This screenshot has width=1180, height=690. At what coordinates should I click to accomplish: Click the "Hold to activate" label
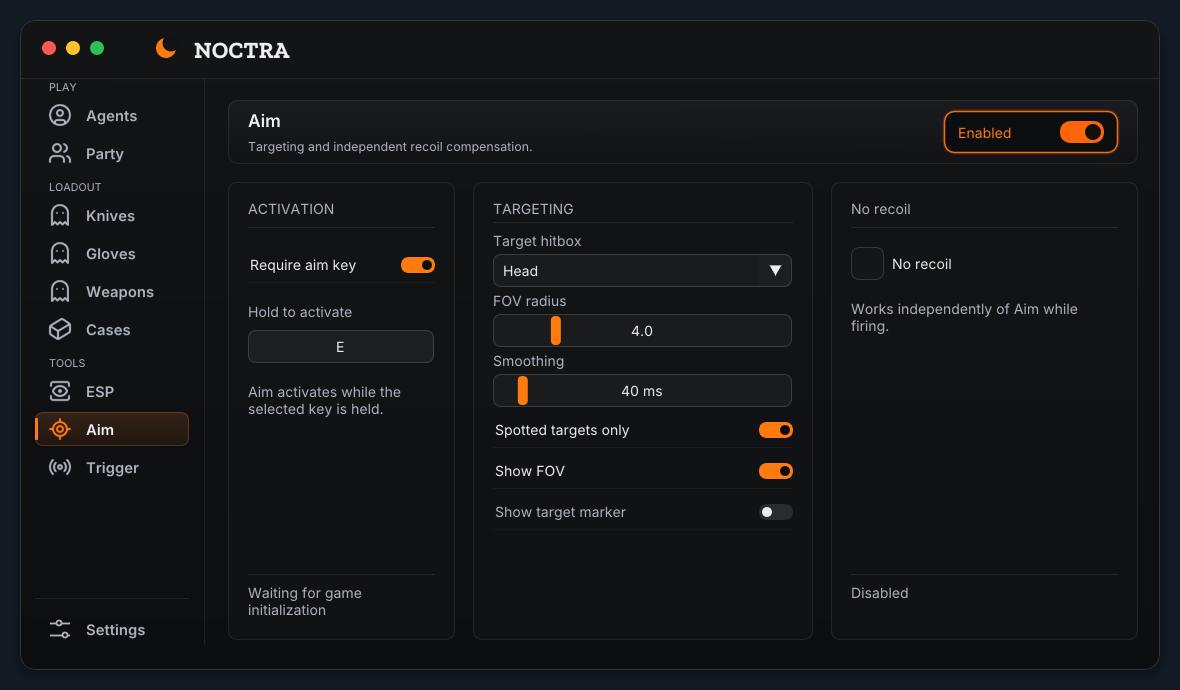300,312
